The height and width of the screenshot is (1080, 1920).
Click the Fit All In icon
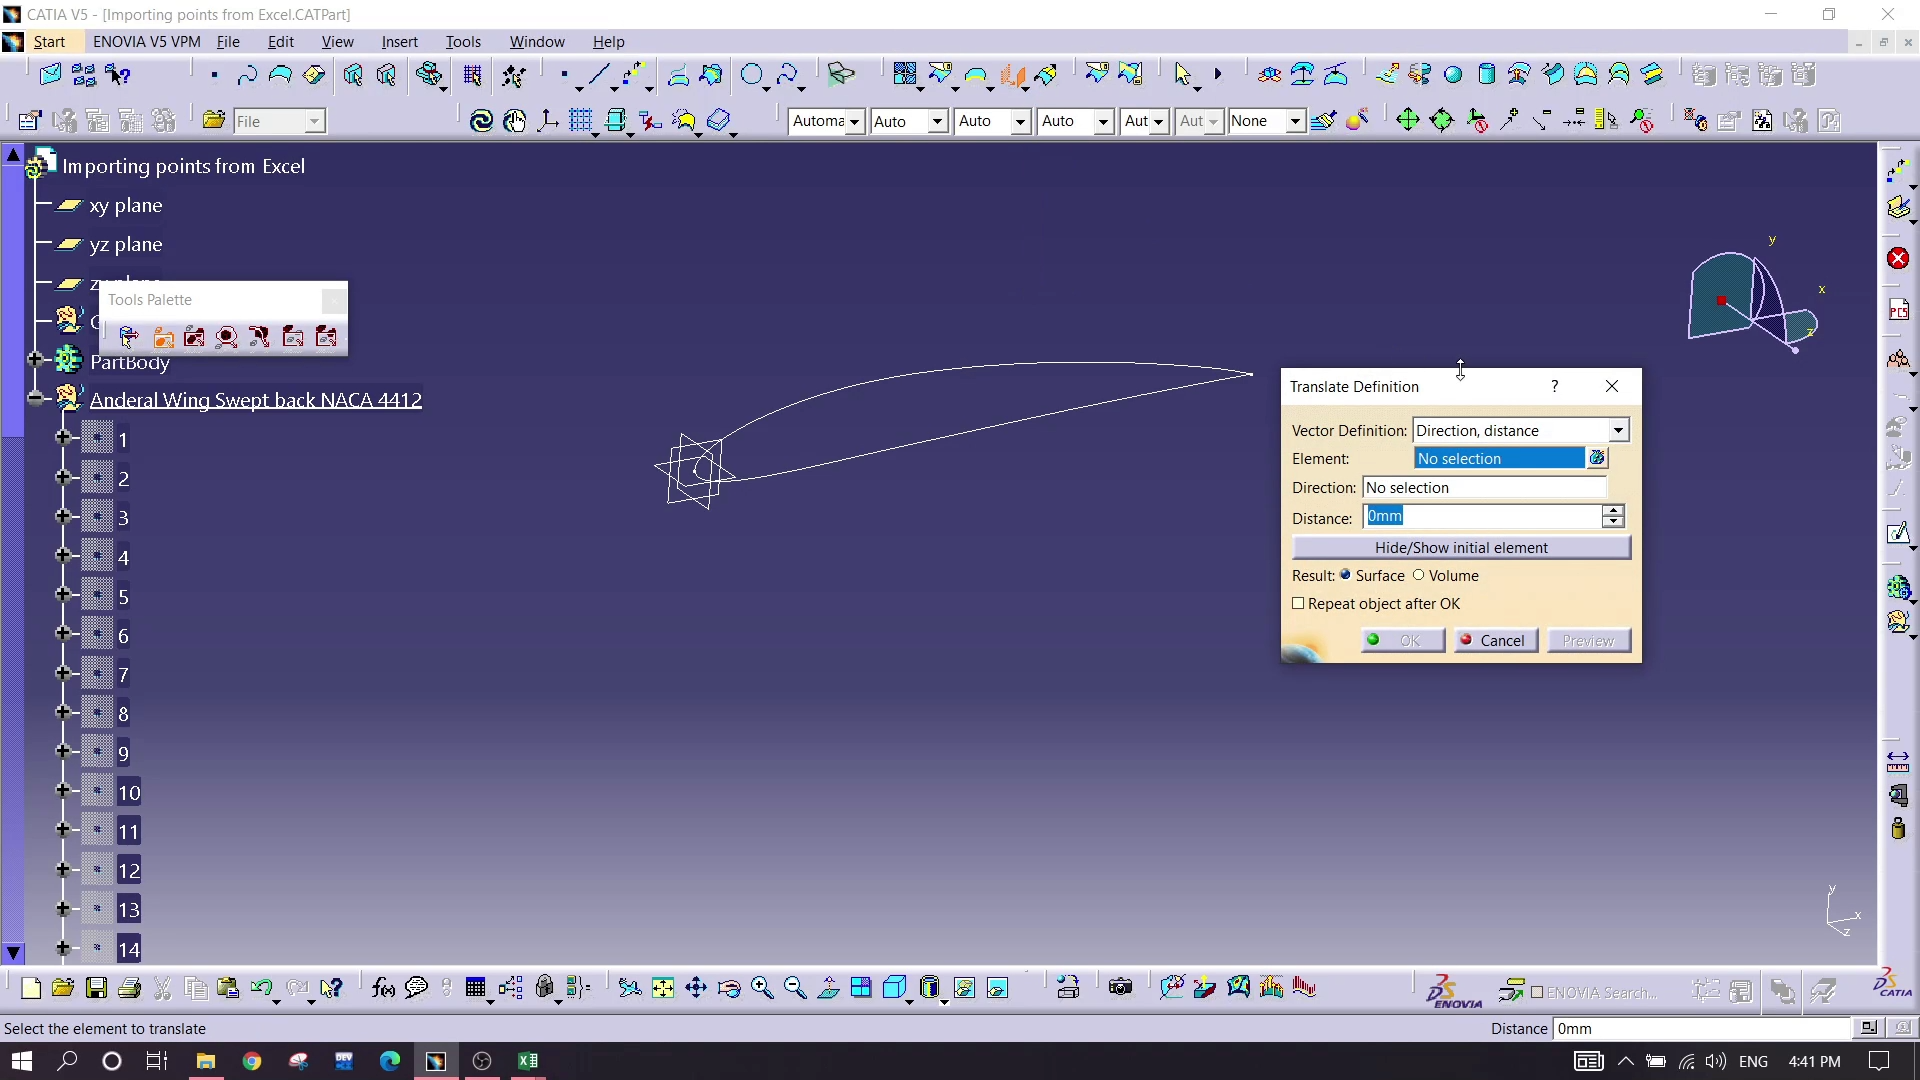point(663,988)
